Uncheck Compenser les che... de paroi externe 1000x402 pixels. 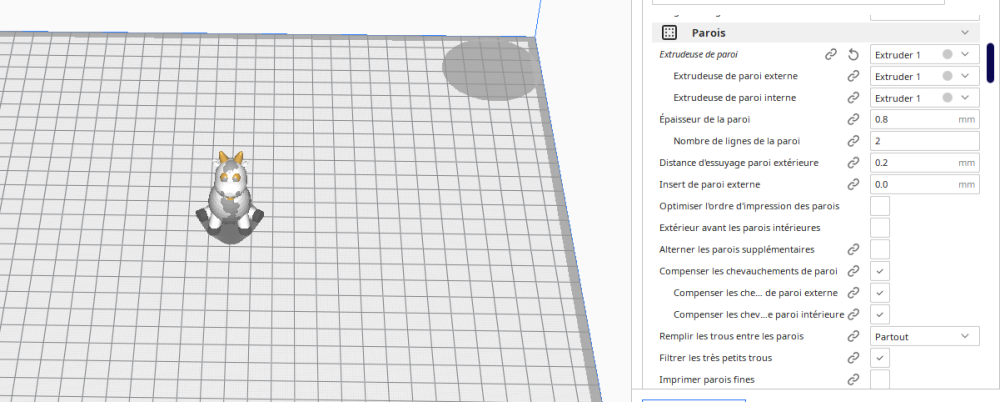879,293
